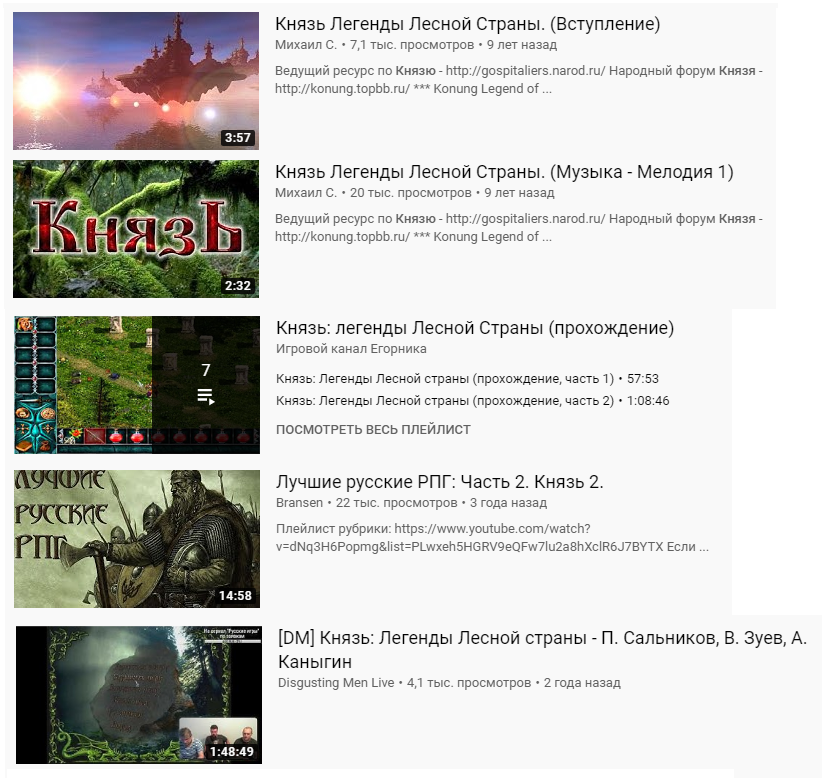
Task: Open the '[DM] Князь: Легенды Лесной страны' video title
Action: point(543,649)
